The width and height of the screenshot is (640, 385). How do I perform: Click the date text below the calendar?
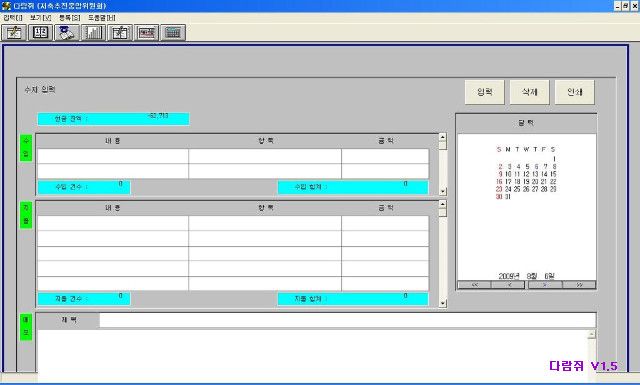pyautogui.click(x=527, y=276)
